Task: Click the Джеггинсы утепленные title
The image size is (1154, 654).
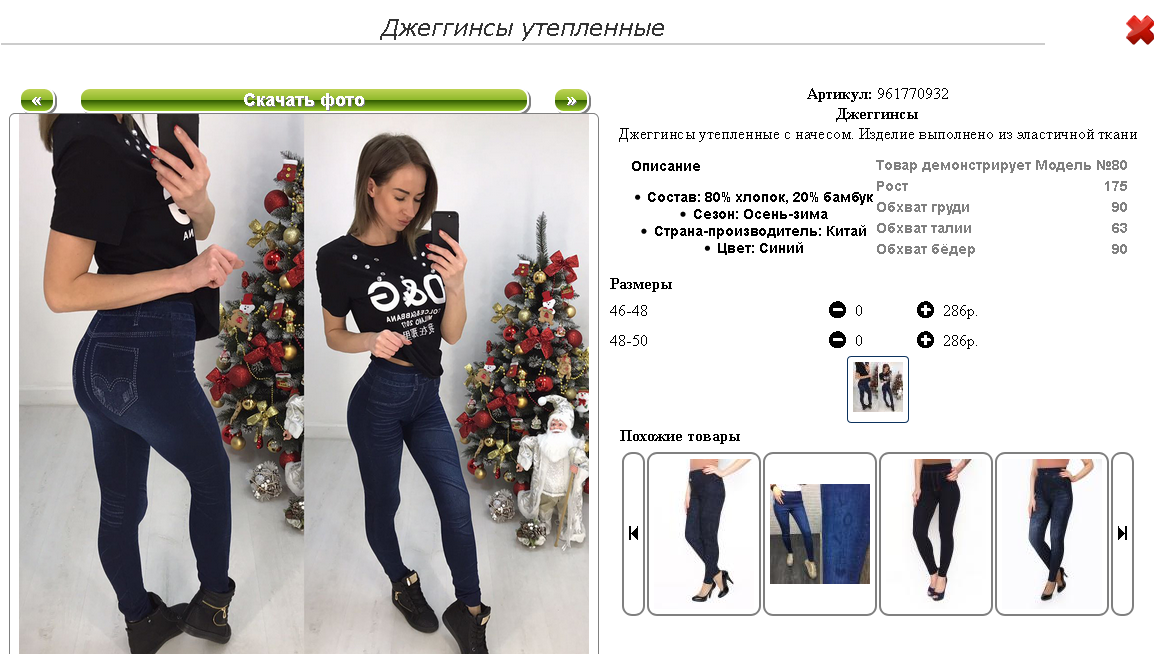Action: pos(523,28)
